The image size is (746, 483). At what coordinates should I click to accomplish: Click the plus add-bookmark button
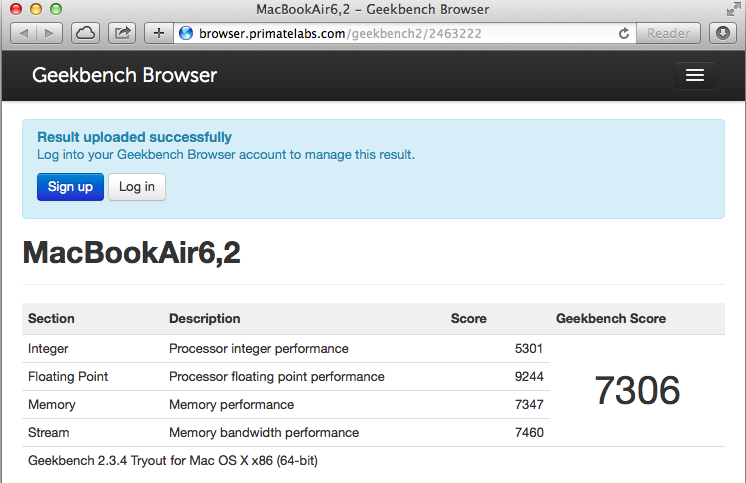click(159, 33)
